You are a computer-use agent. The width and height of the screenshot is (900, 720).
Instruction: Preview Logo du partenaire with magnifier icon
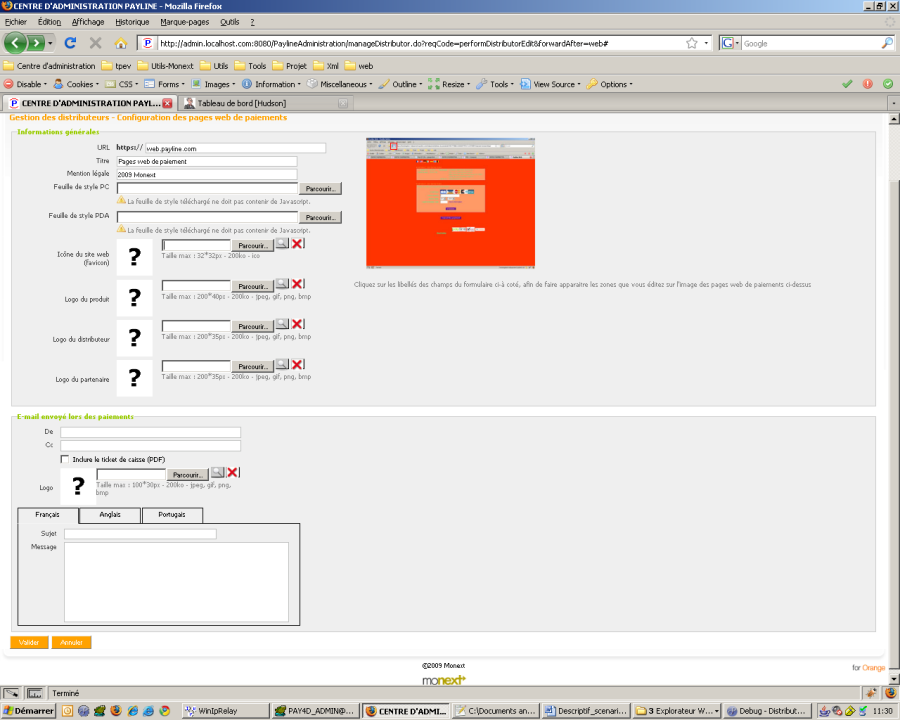(282, 364)
